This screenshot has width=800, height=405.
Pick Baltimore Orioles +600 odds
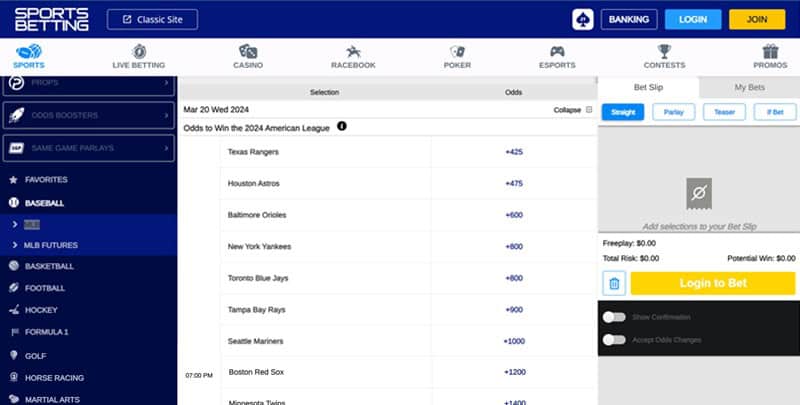(x=514, y=215)
